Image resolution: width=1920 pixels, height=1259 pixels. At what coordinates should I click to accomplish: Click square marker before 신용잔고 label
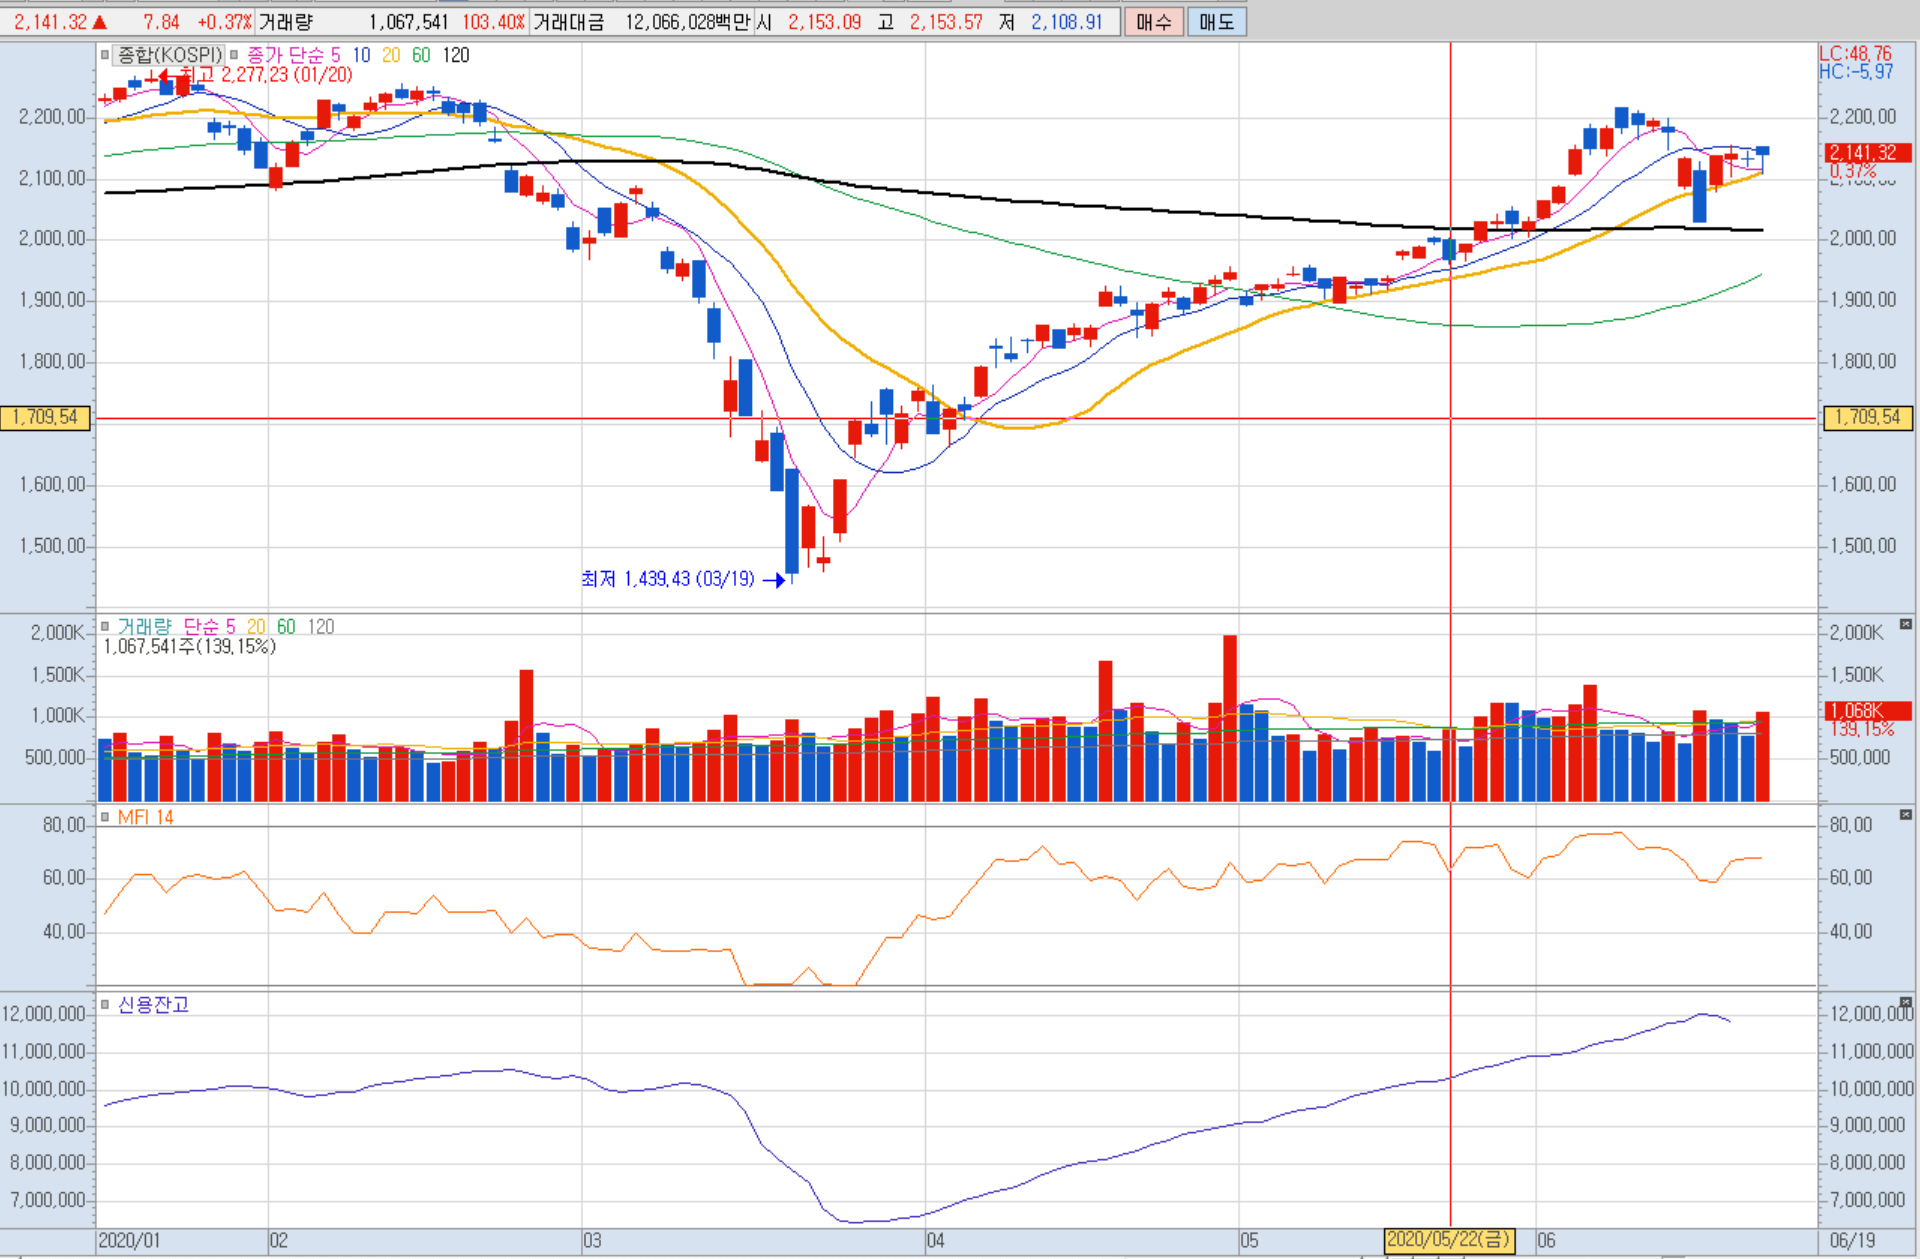pyautogui.click(x=105, y=1004)
